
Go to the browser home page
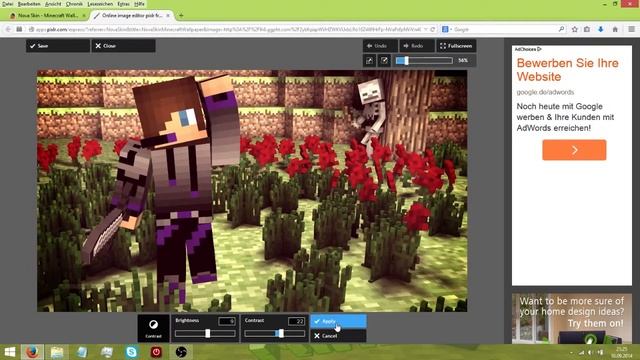[615, 29]
